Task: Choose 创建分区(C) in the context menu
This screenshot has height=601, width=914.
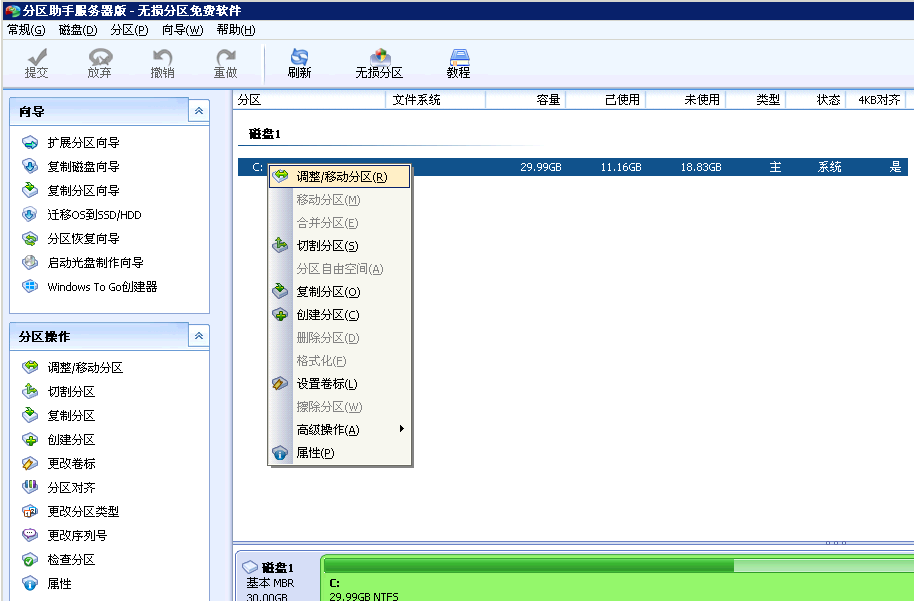Action: click(340, 315)
